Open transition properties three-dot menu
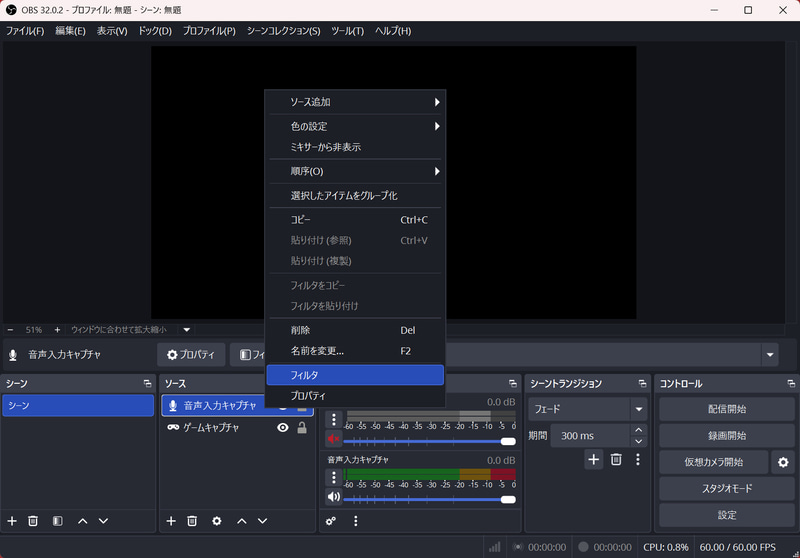 point(638,460)
